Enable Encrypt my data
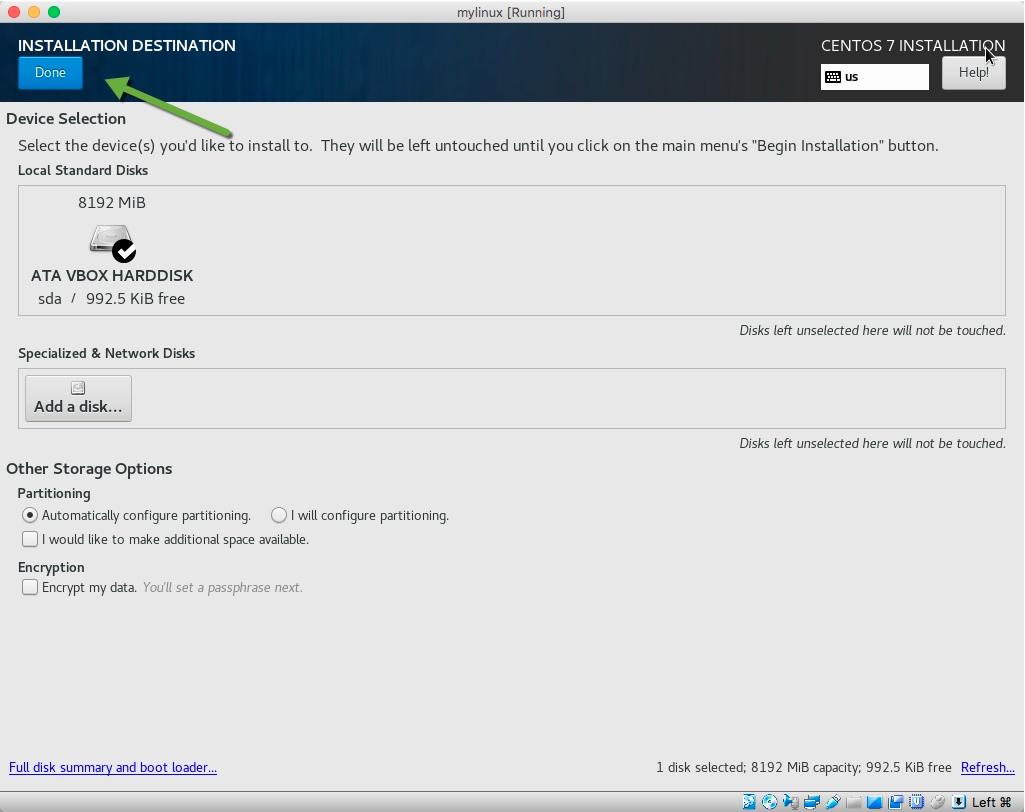 pyautogui.click(x=30, y=587)
